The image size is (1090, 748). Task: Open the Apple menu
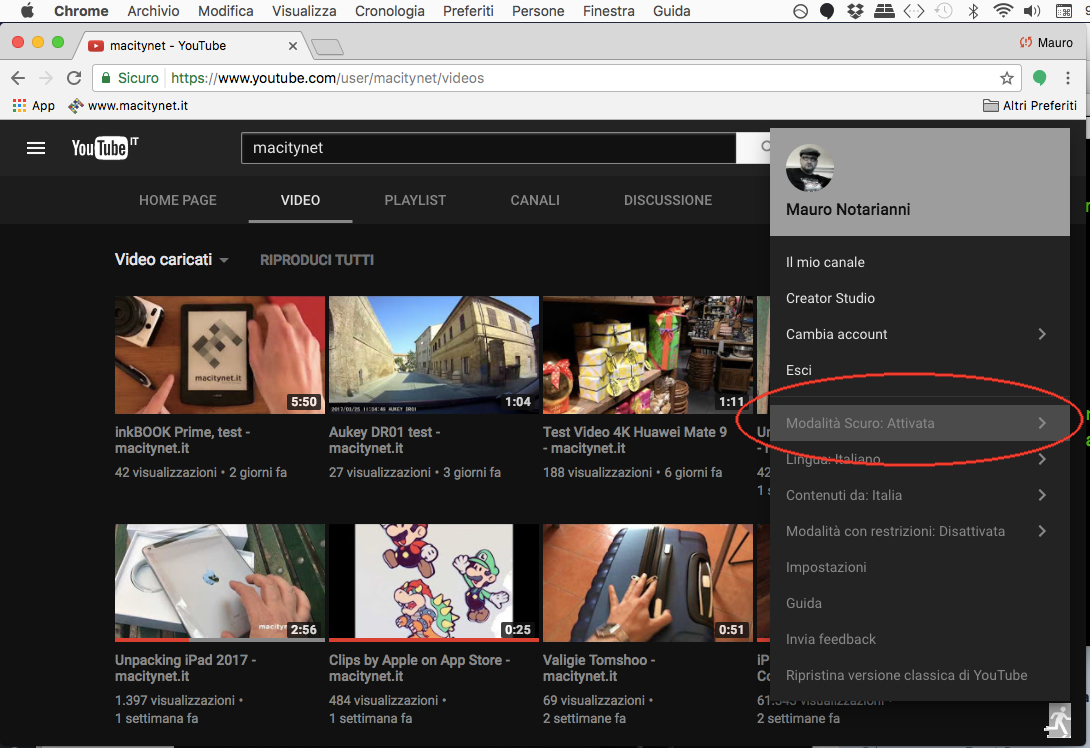(27, 11)
